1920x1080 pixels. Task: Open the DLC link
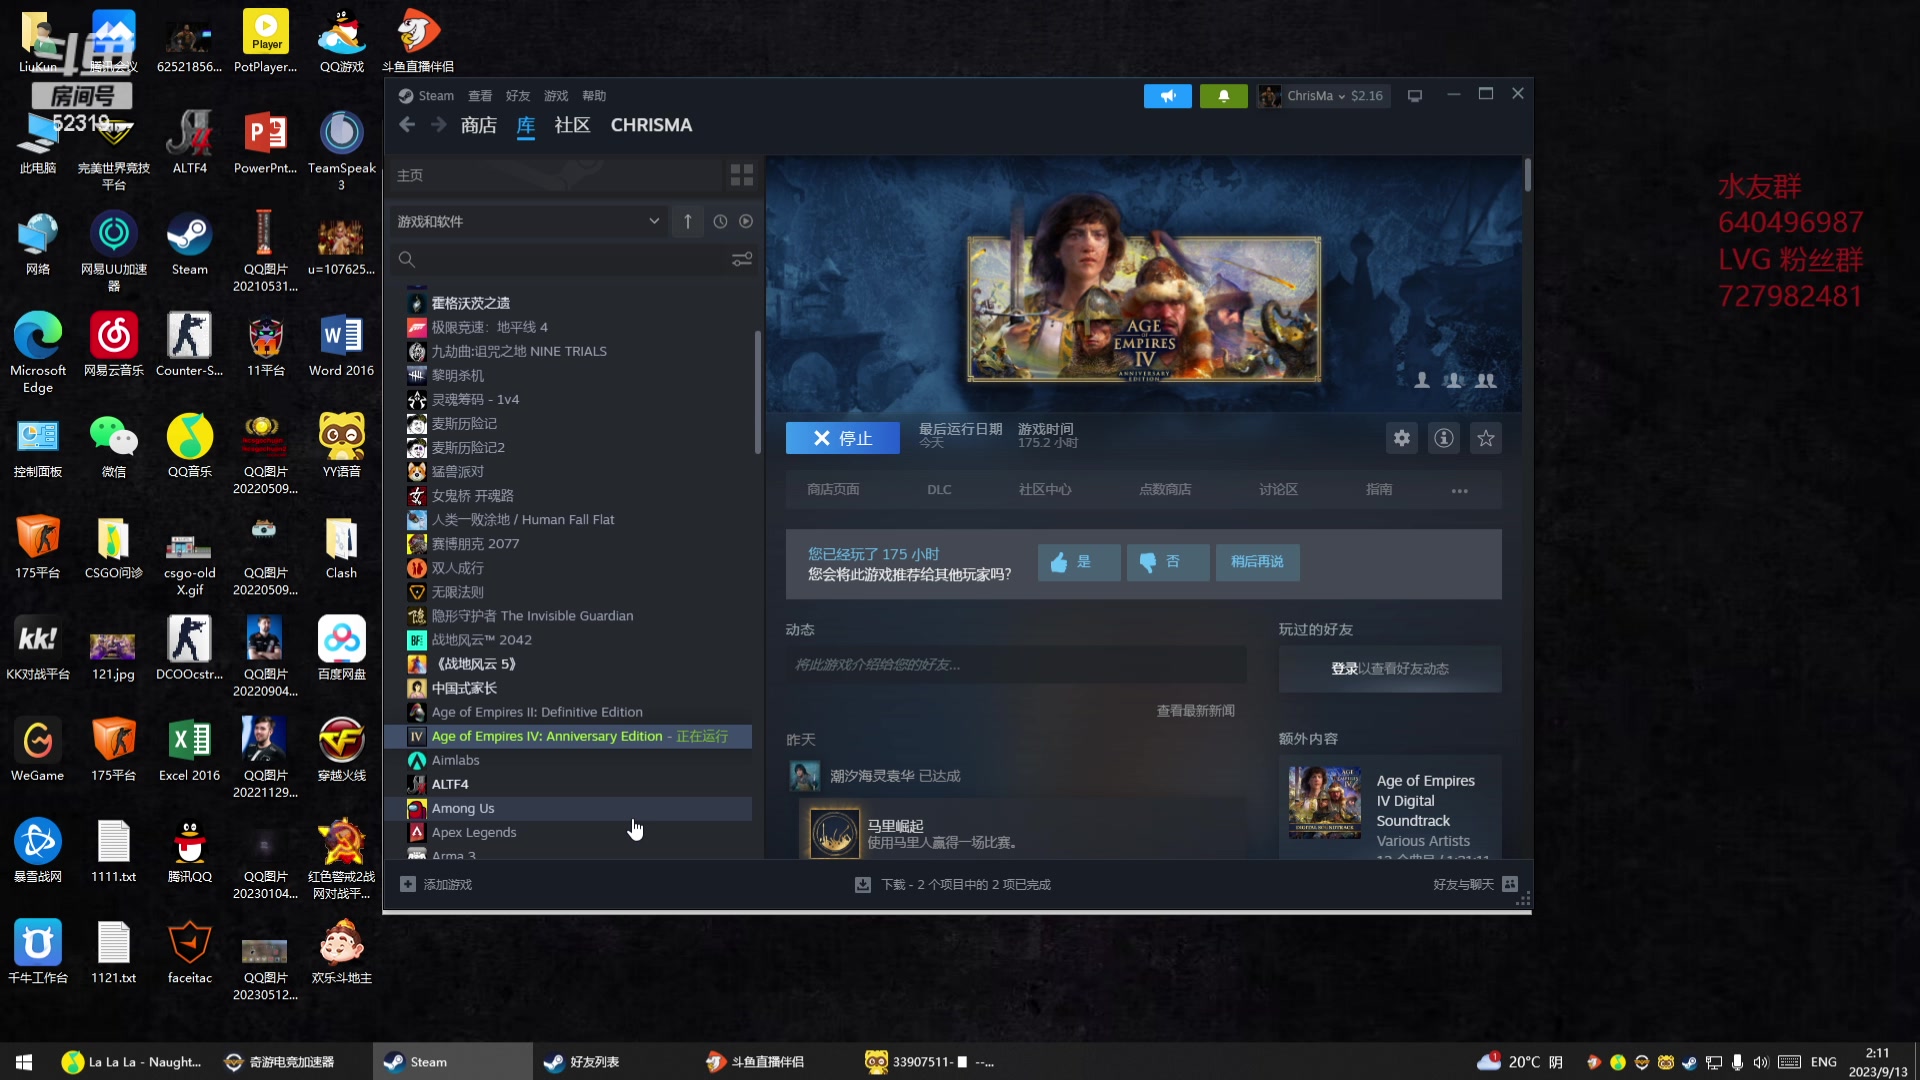coord(939,490)
